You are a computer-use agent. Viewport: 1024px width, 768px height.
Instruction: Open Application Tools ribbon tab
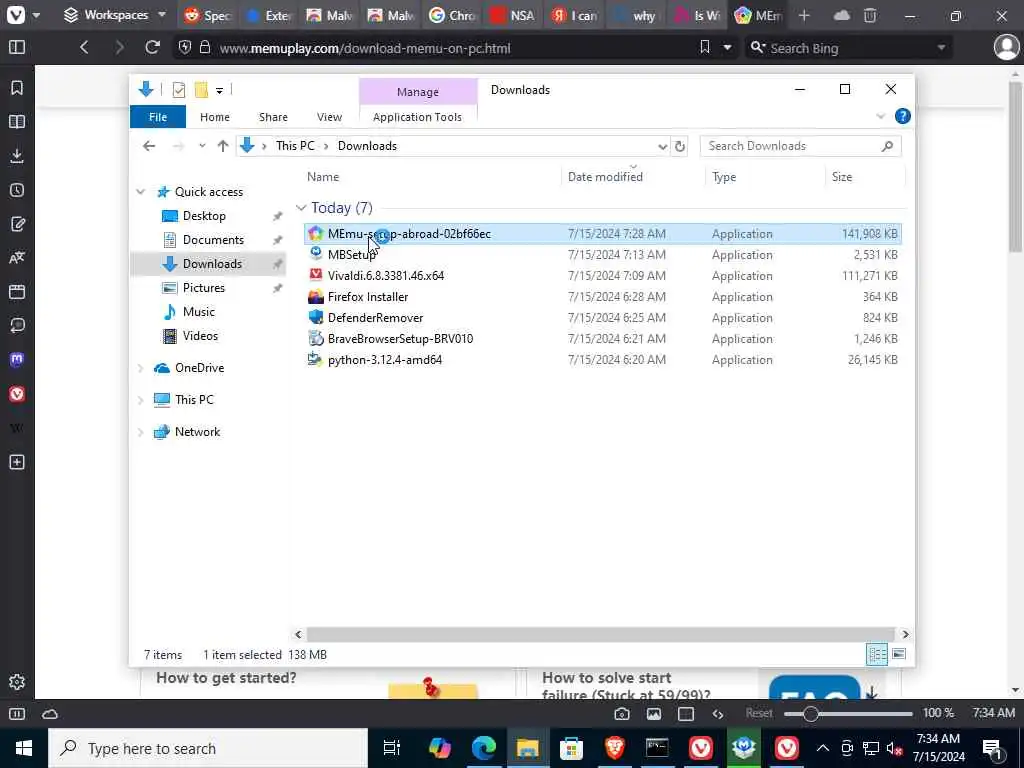pyautogui.click(x=417, y=117)
